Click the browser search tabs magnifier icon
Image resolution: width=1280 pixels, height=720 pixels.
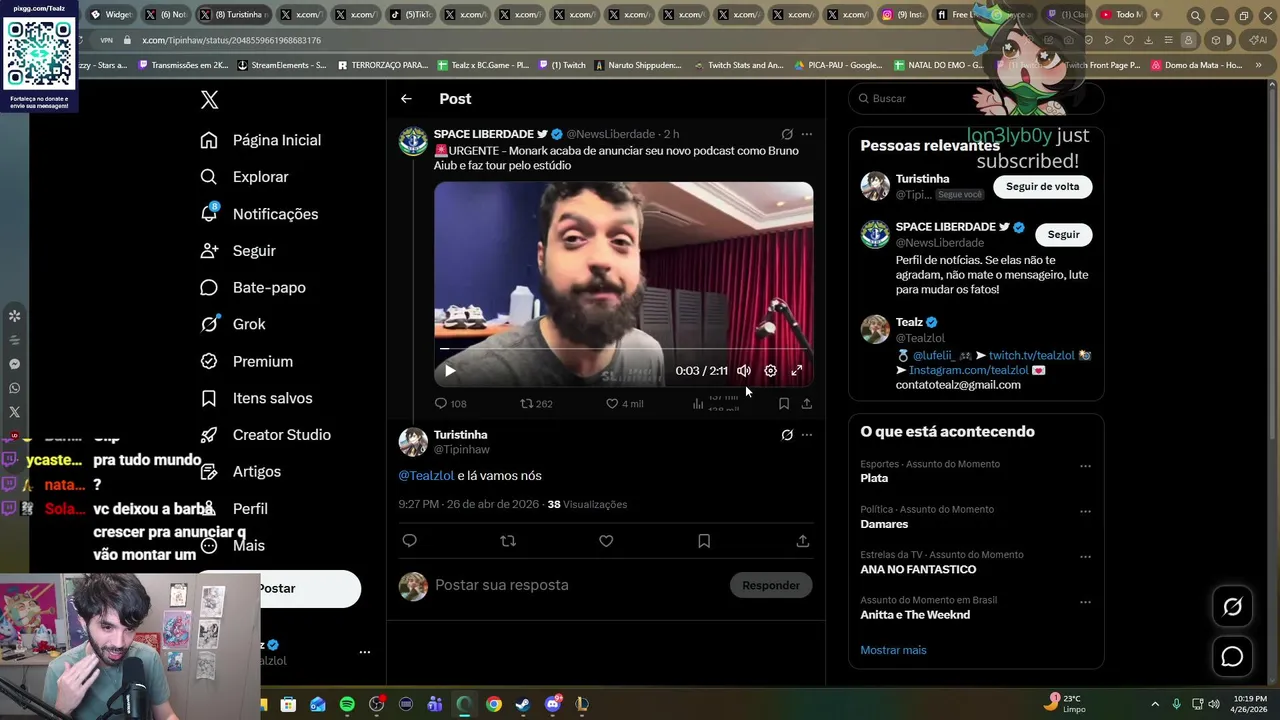pyautogui.click(x=1195, y=15)
